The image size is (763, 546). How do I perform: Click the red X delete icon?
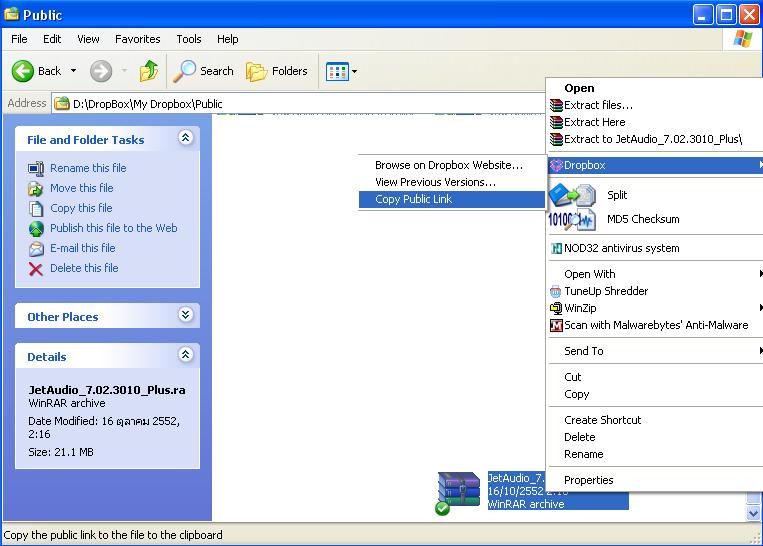[x=36, y=269]
